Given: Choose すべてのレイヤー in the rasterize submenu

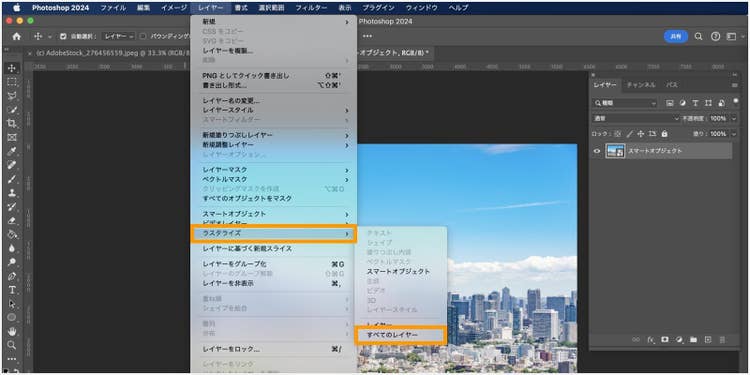Looking at the screenshot, I should (x=401, y=335).
